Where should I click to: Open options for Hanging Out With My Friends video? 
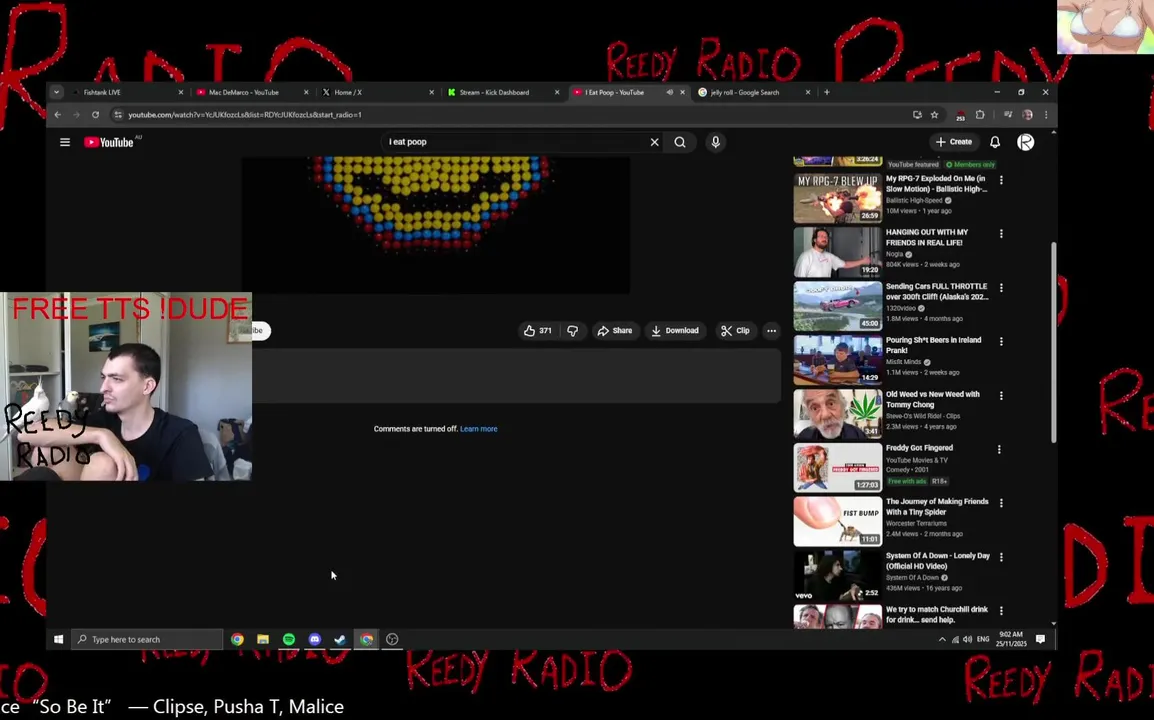(x=1001, y=233)
